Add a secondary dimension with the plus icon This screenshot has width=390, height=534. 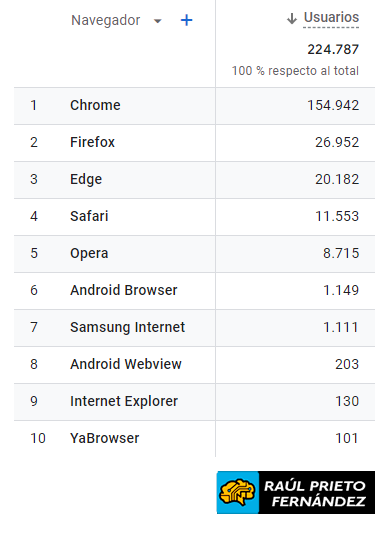(x=186, y=20)
